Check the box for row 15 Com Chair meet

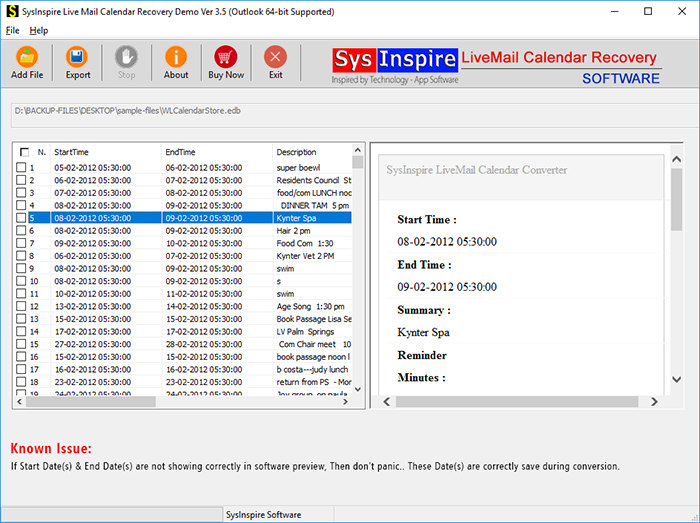21,344
